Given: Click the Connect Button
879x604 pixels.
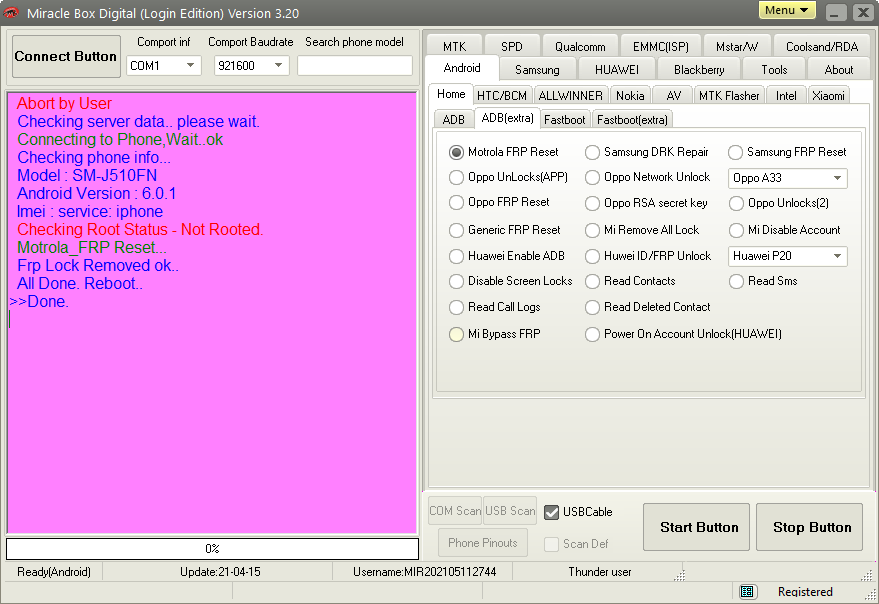Looking at the screenshot, I should coord(66,56).
